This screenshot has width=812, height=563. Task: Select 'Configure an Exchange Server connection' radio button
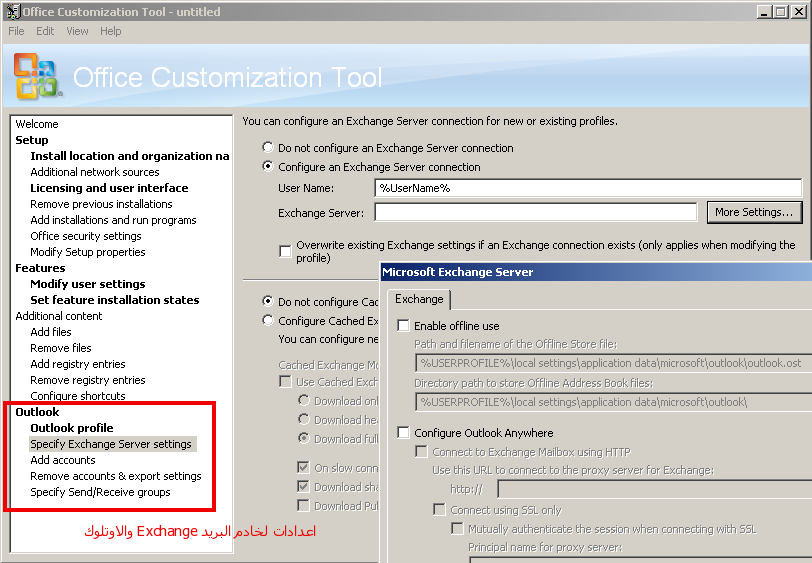(x=268, y=166)
